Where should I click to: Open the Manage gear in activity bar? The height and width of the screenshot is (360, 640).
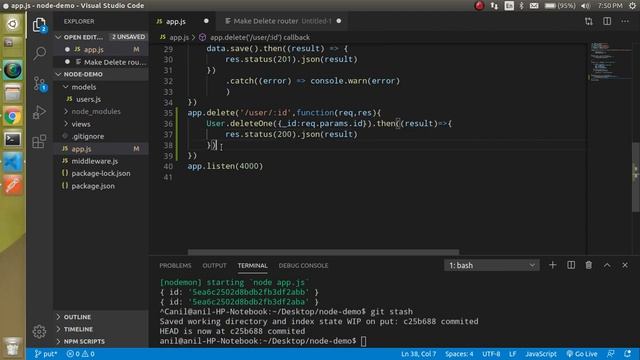39,331
